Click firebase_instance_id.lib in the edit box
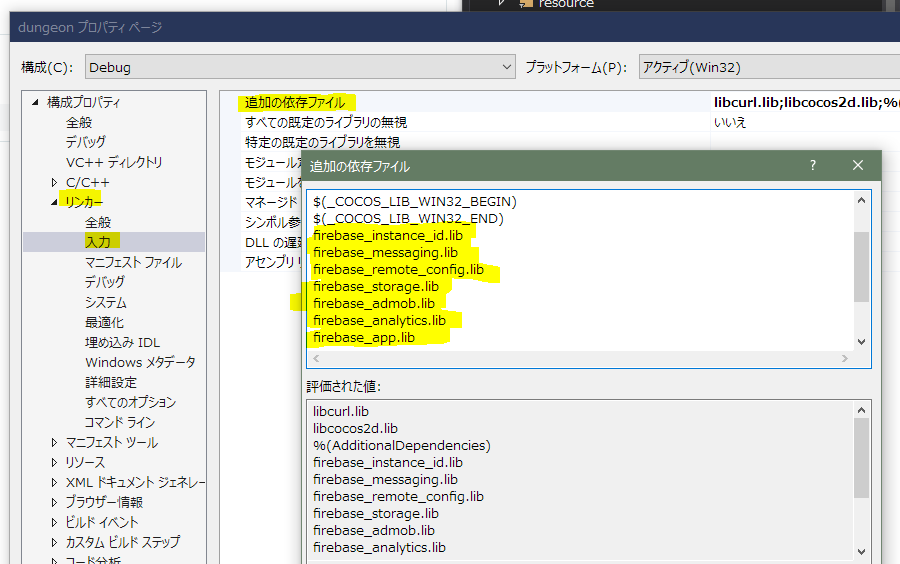 point(388,236)
